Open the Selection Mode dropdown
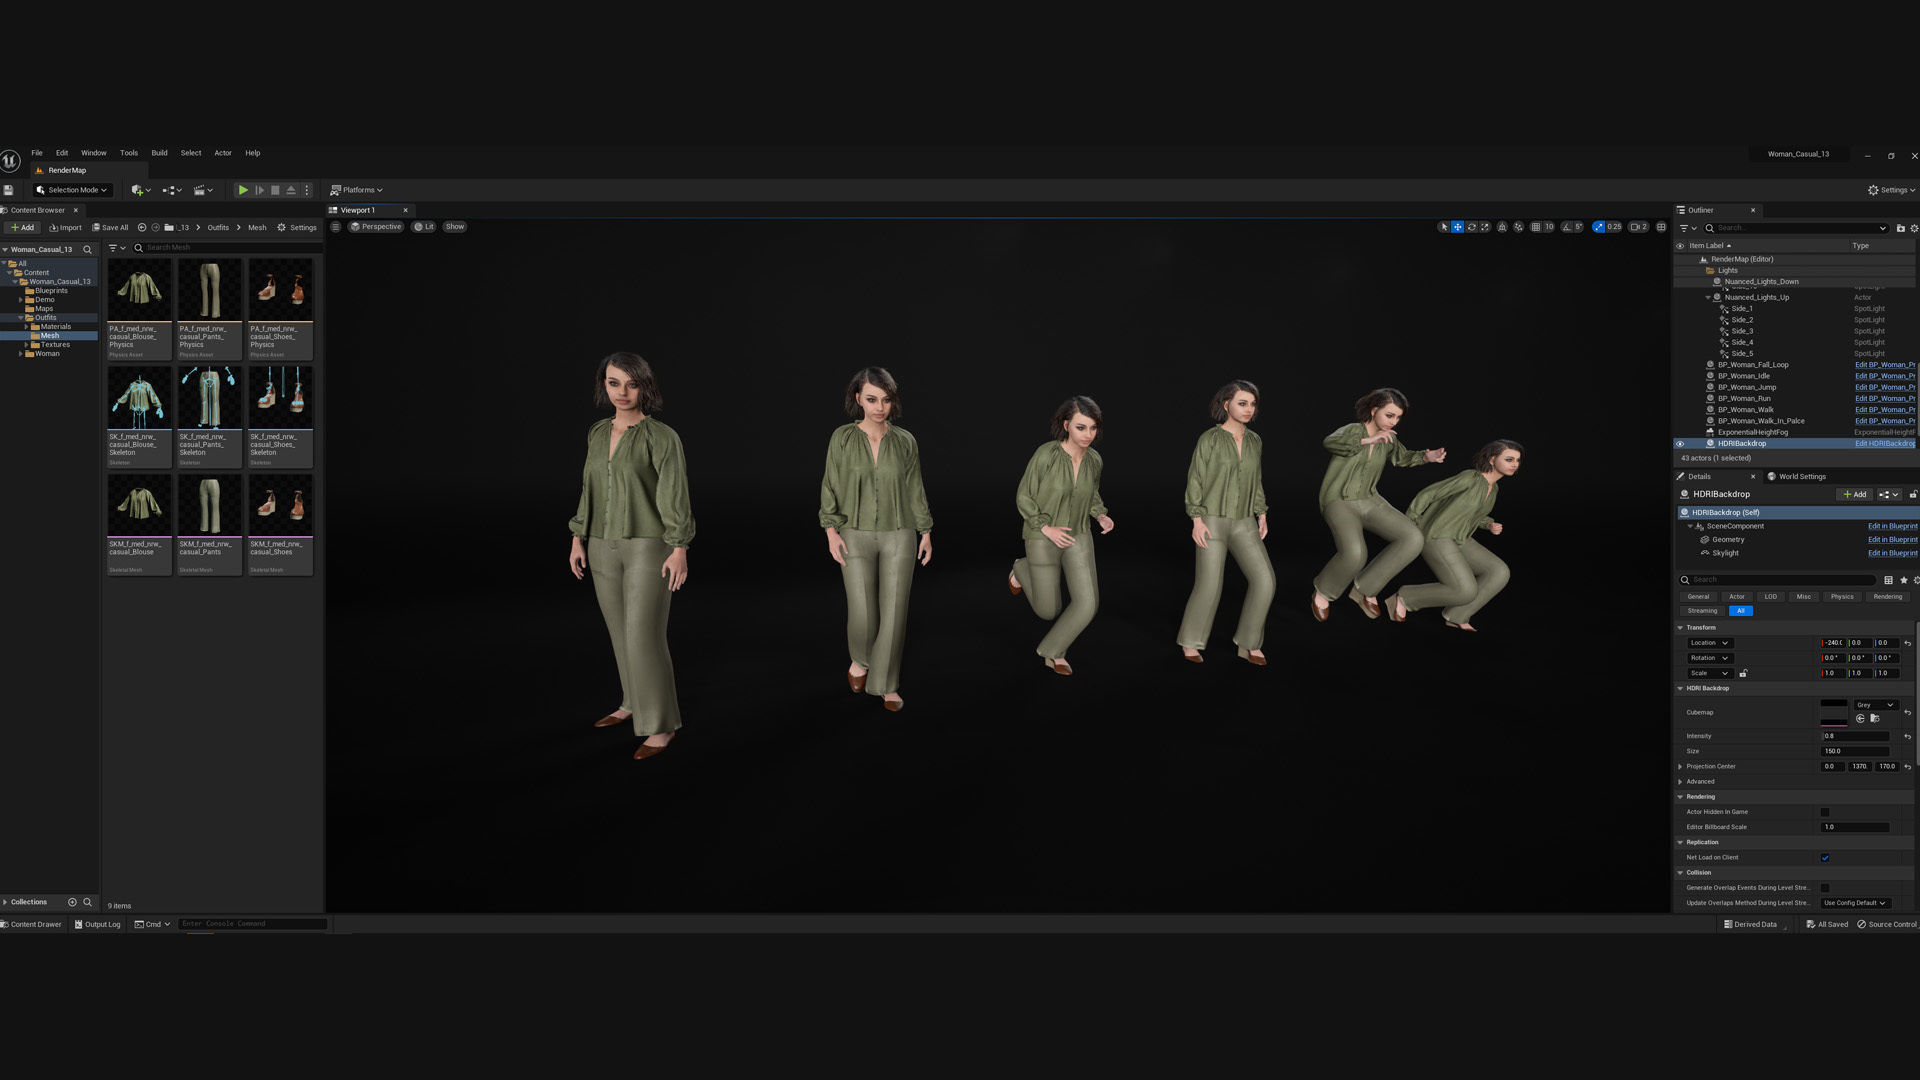The height and width of the screenshot is (1080, 1920). coord(72,190)
